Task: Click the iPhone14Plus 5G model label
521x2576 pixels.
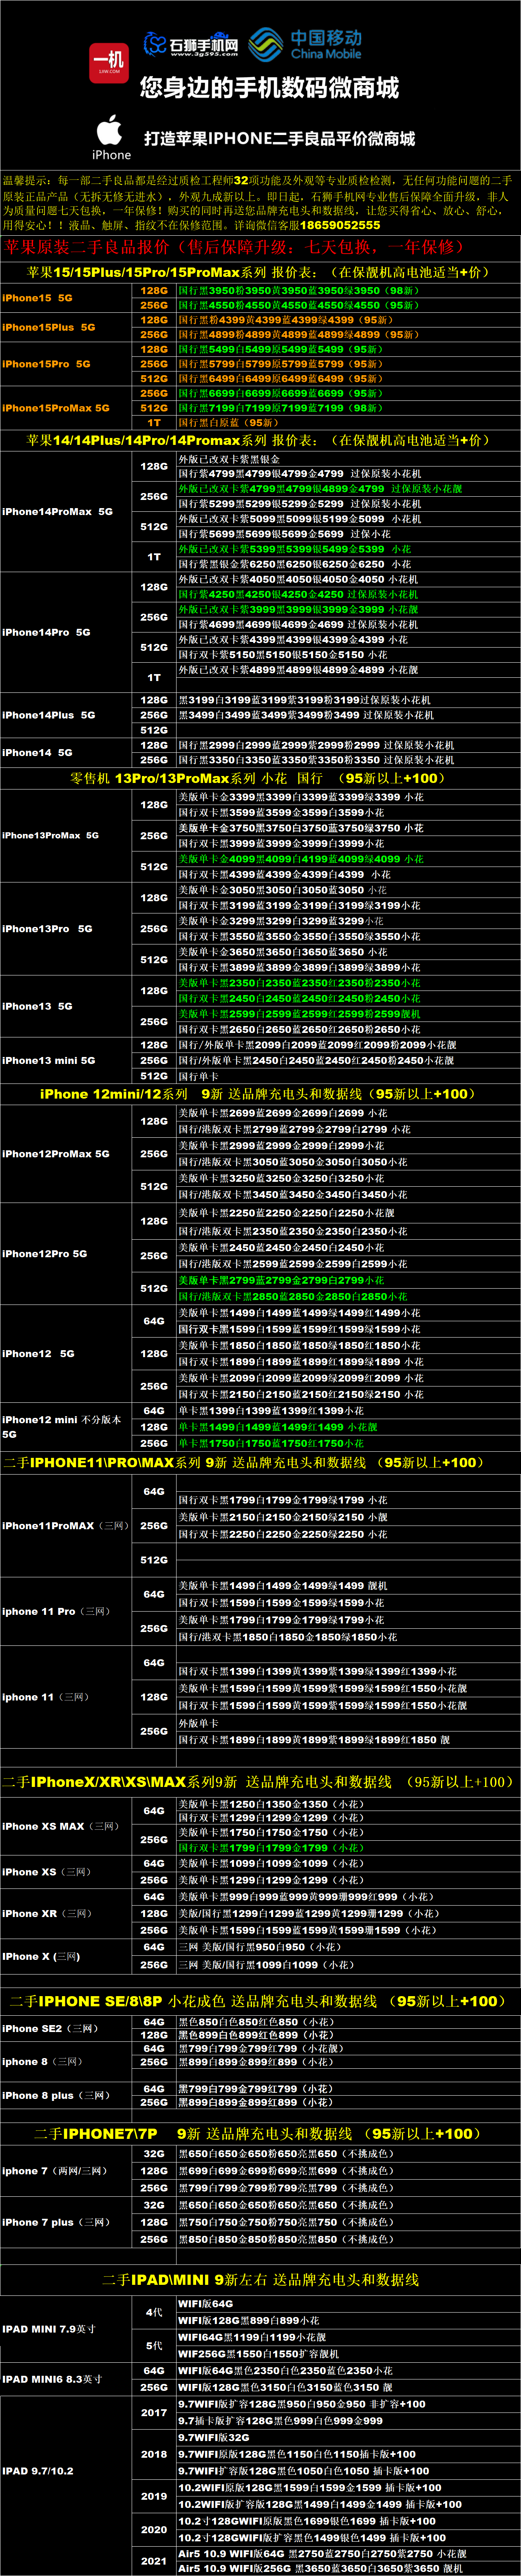Action: pos(49,715)
